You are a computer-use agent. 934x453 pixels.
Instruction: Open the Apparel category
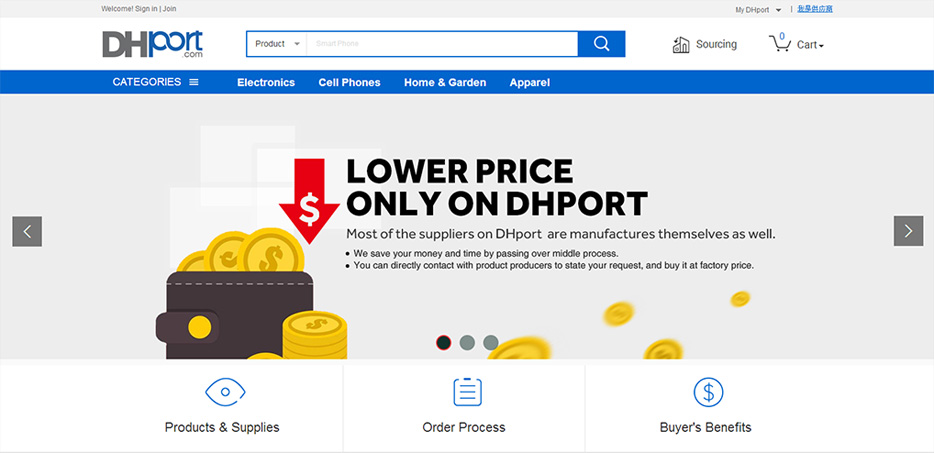(x=530, y=83)
